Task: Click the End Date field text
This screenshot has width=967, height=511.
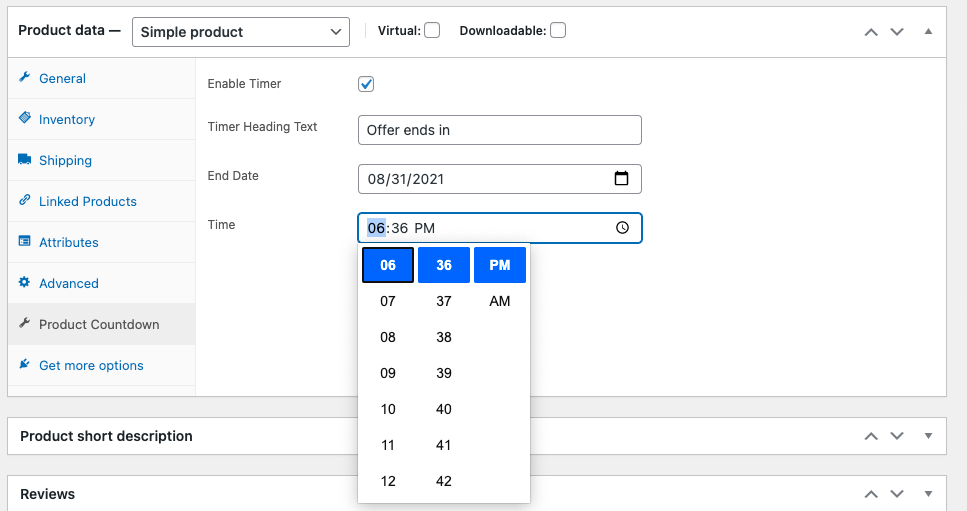Action: [x=406, y=179]
